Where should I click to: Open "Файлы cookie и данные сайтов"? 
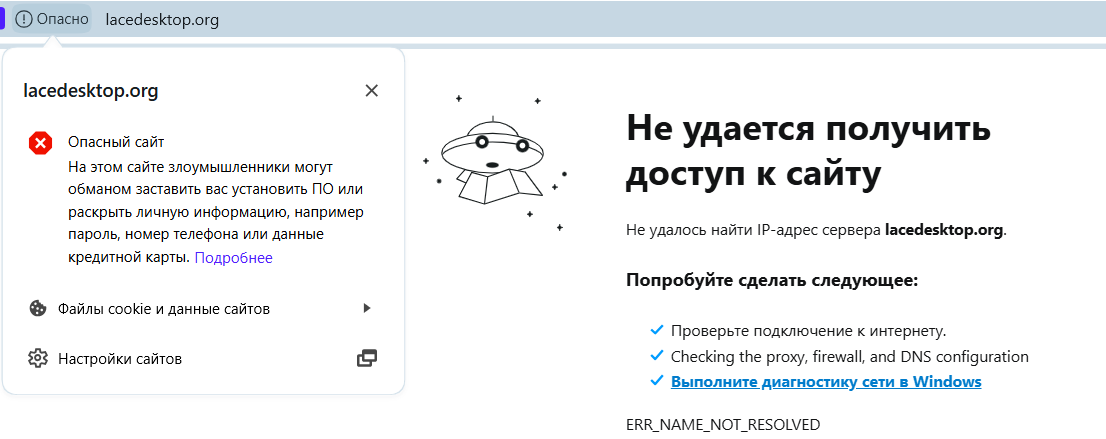pos(164,309)
